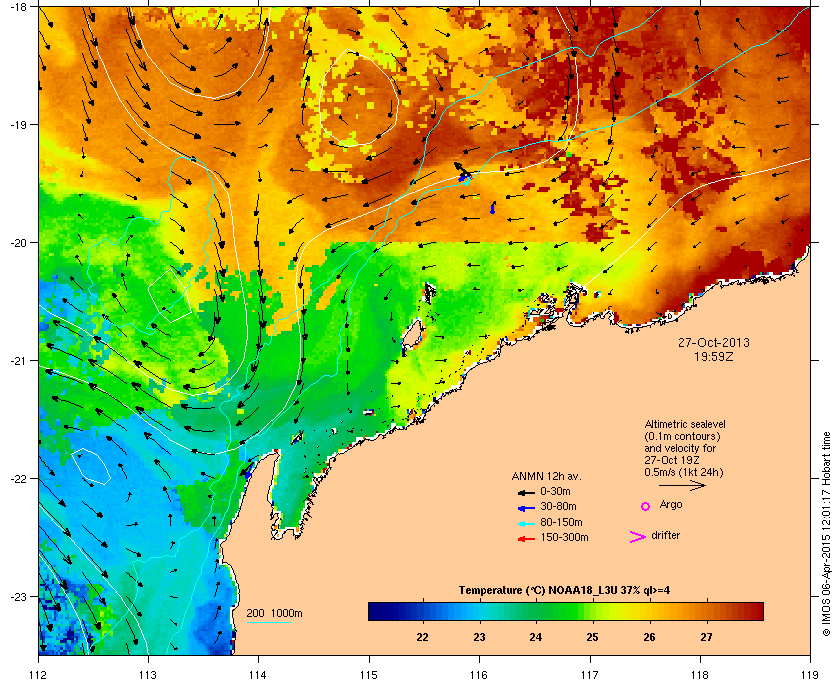Click the cyan 200 1000m isobath line sample
This screenshot has width=840, height=680.
[x=268, y=623]
